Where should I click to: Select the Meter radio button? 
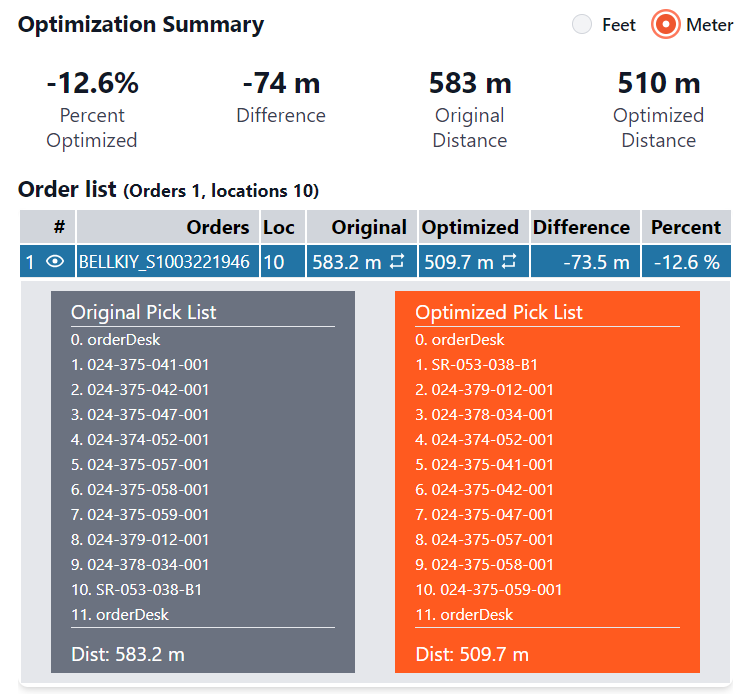[x=665, y=25]
